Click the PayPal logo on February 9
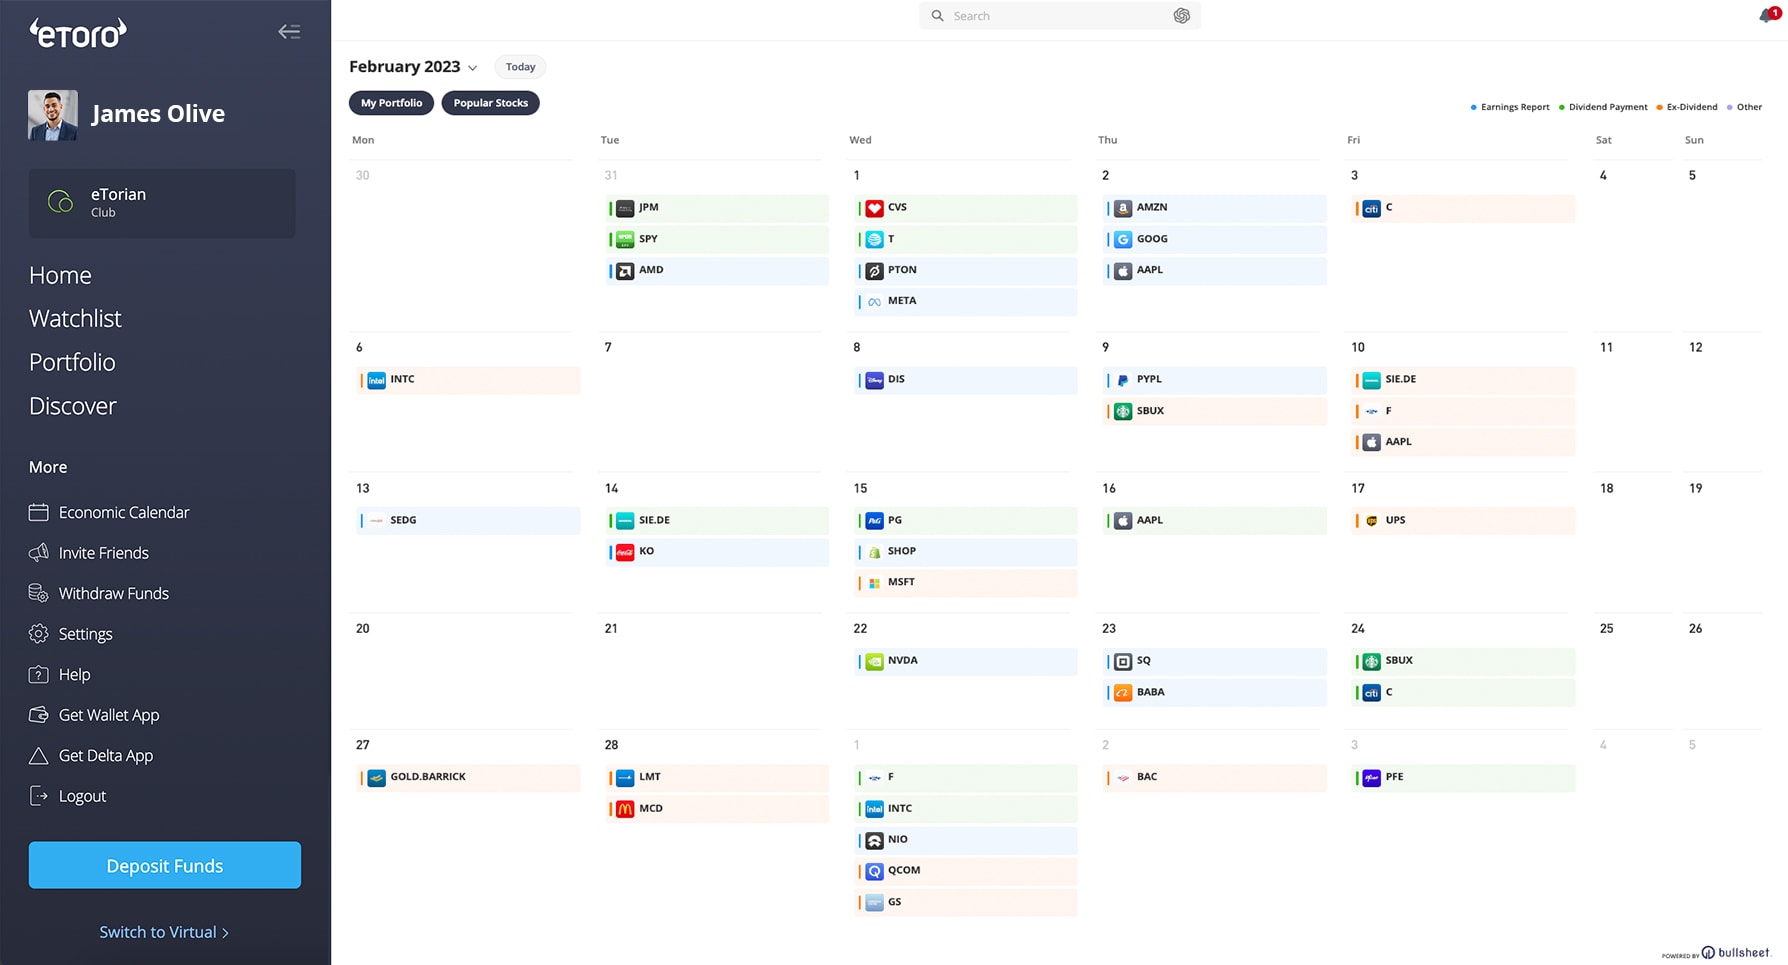The image size is (1788, 965). (1123, 380)
